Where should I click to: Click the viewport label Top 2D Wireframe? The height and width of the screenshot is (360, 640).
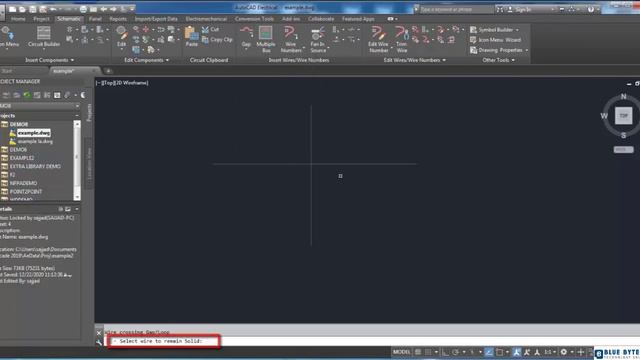[x=122, y=83]
